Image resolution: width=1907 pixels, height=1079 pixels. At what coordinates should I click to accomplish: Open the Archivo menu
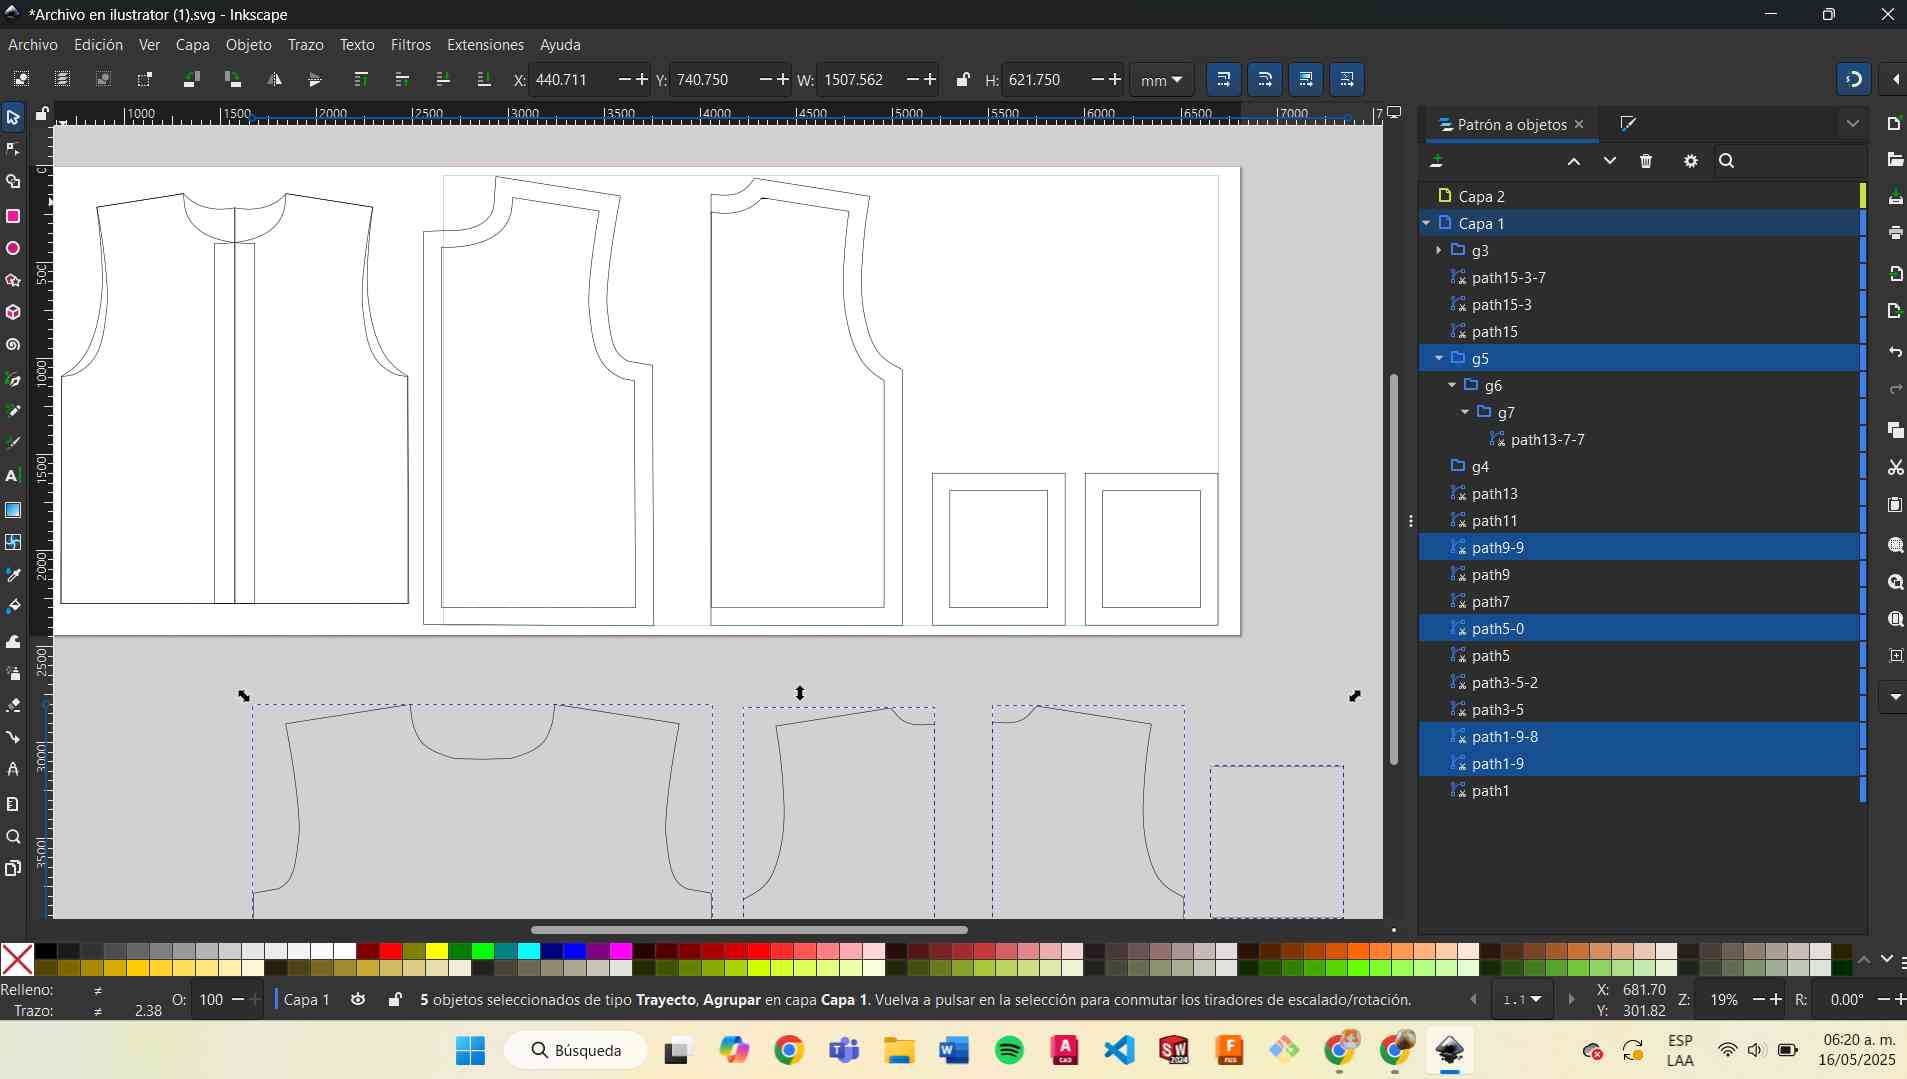click(x=33, y=45)
